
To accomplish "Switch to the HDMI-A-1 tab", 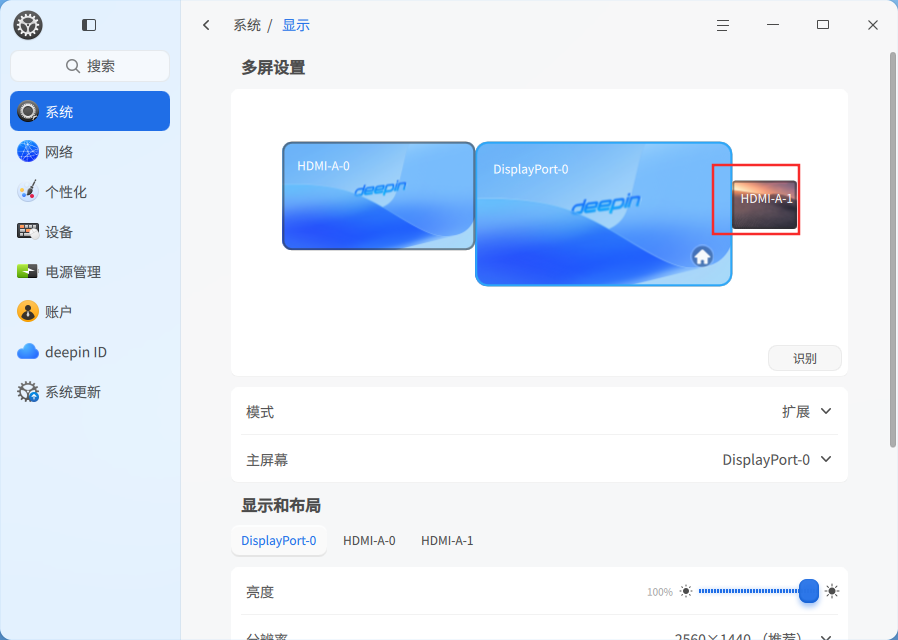I will pyautogui.click(x=447, y=540).
